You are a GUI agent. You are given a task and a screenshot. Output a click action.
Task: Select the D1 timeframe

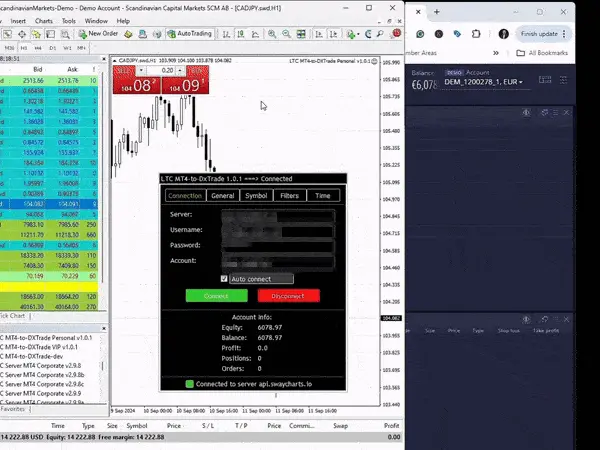52,48
